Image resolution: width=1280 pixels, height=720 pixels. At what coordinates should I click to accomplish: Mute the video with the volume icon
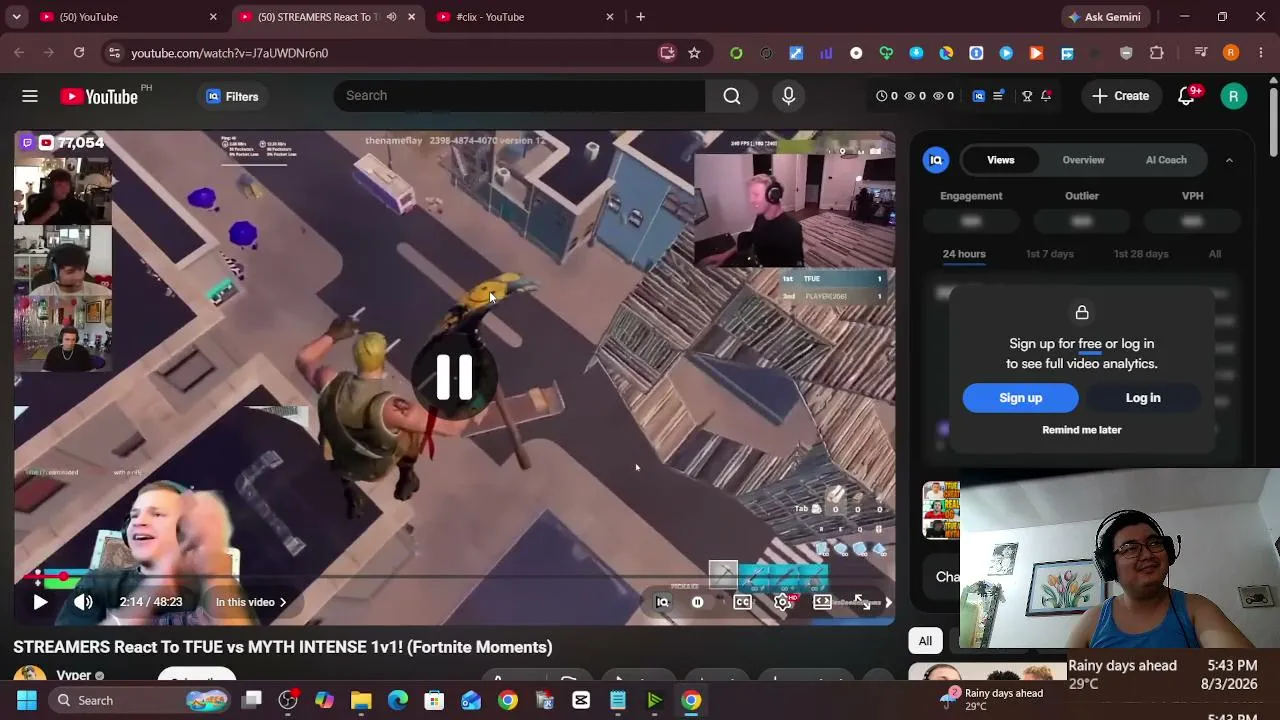83,602
